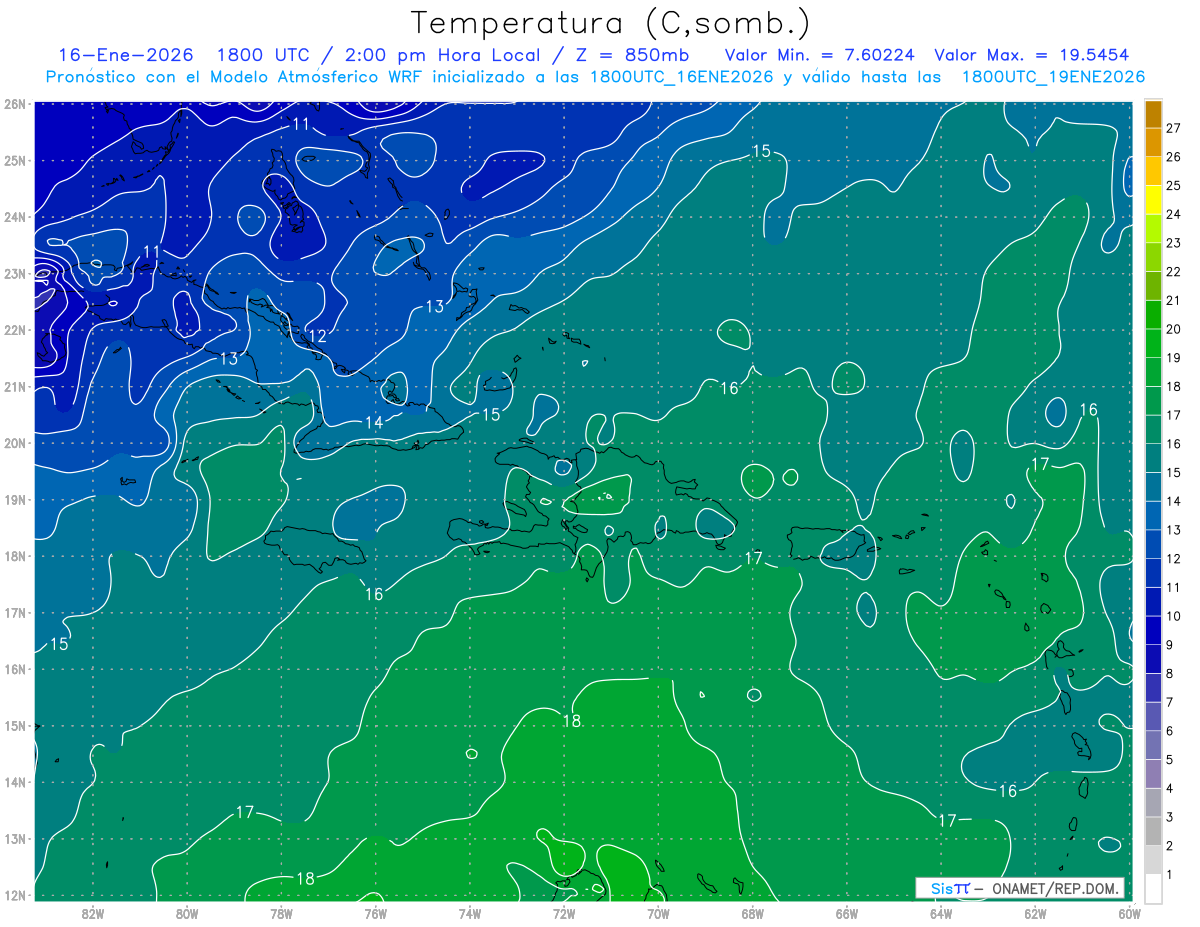Click longitude axis label '82W'
The image size is (1200, 927).
(93, 913)
